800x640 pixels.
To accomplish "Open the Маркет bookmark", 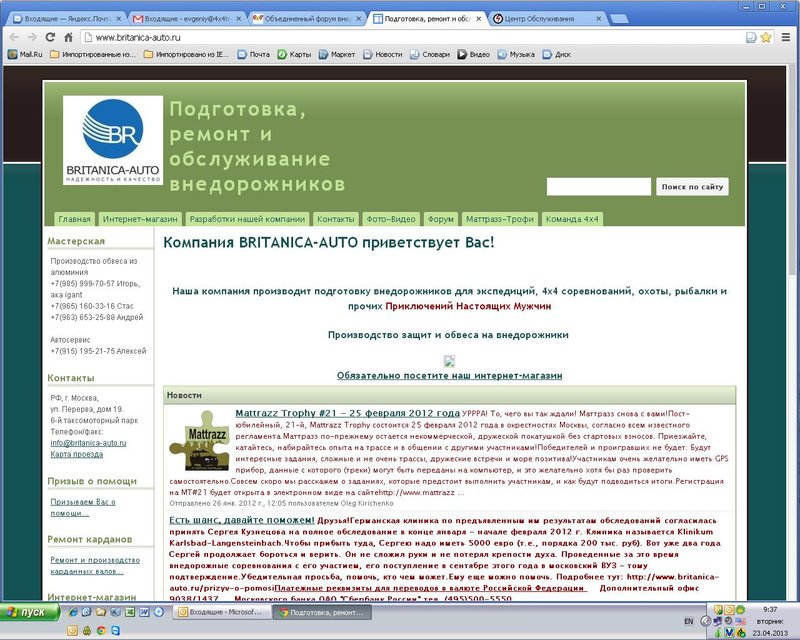I will point(337,54).
